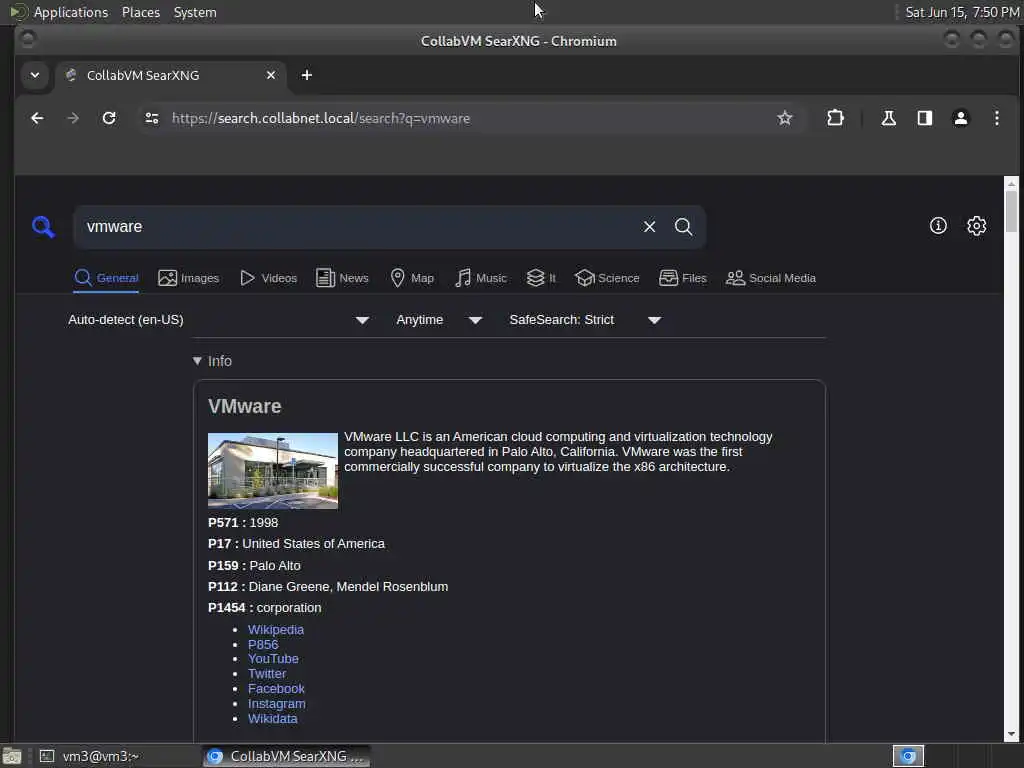The image size is (1024, 768).
Task: Reload the current page
Action: [x=109, y=118]
